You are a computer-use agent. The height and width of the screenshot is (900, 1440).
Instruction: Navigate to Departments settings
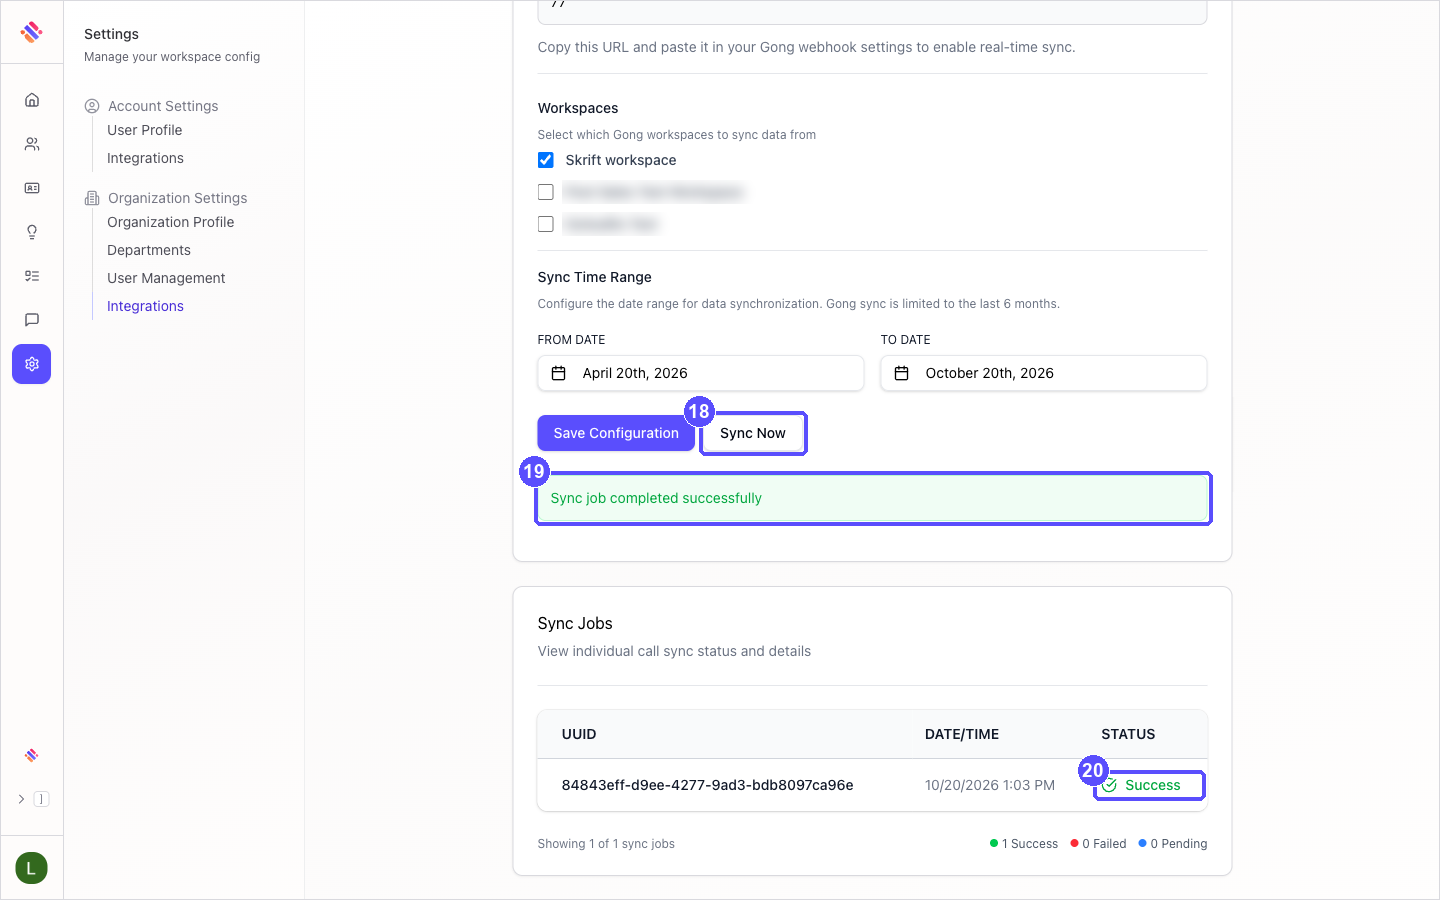click(x=149, y=250)
